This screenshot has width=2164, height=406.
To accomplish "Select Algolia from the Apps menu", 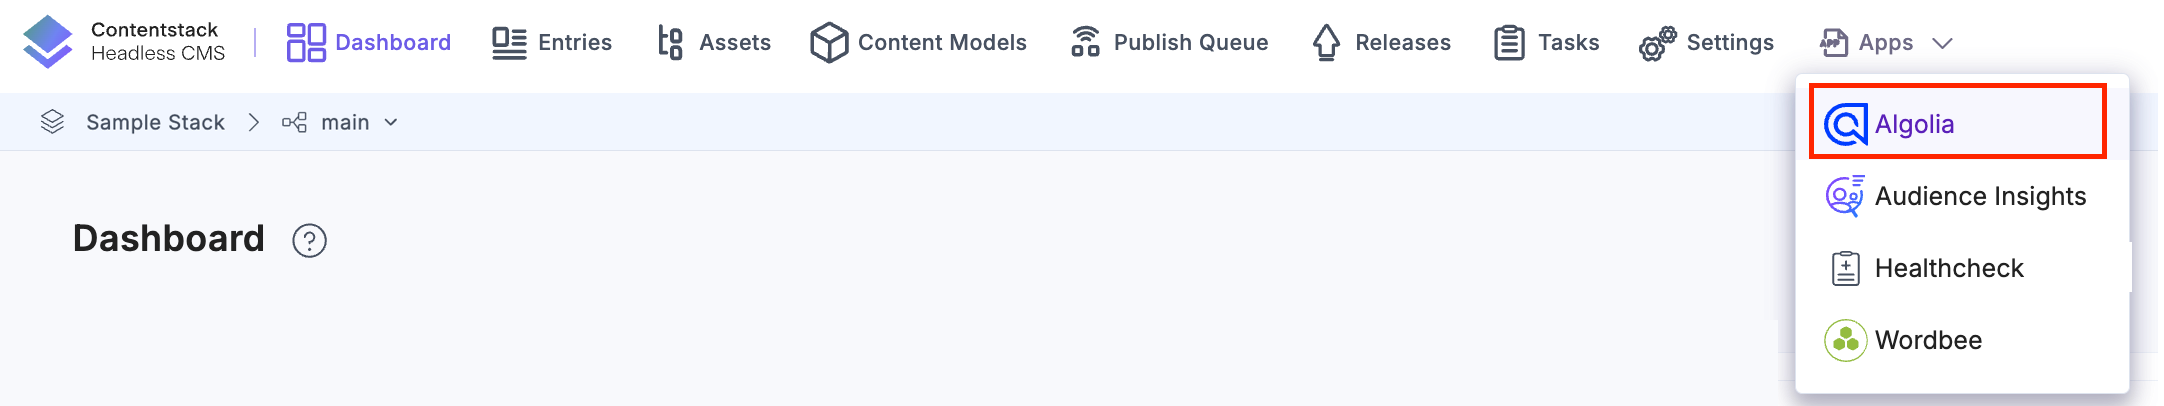I will [x=1914, y=124].
